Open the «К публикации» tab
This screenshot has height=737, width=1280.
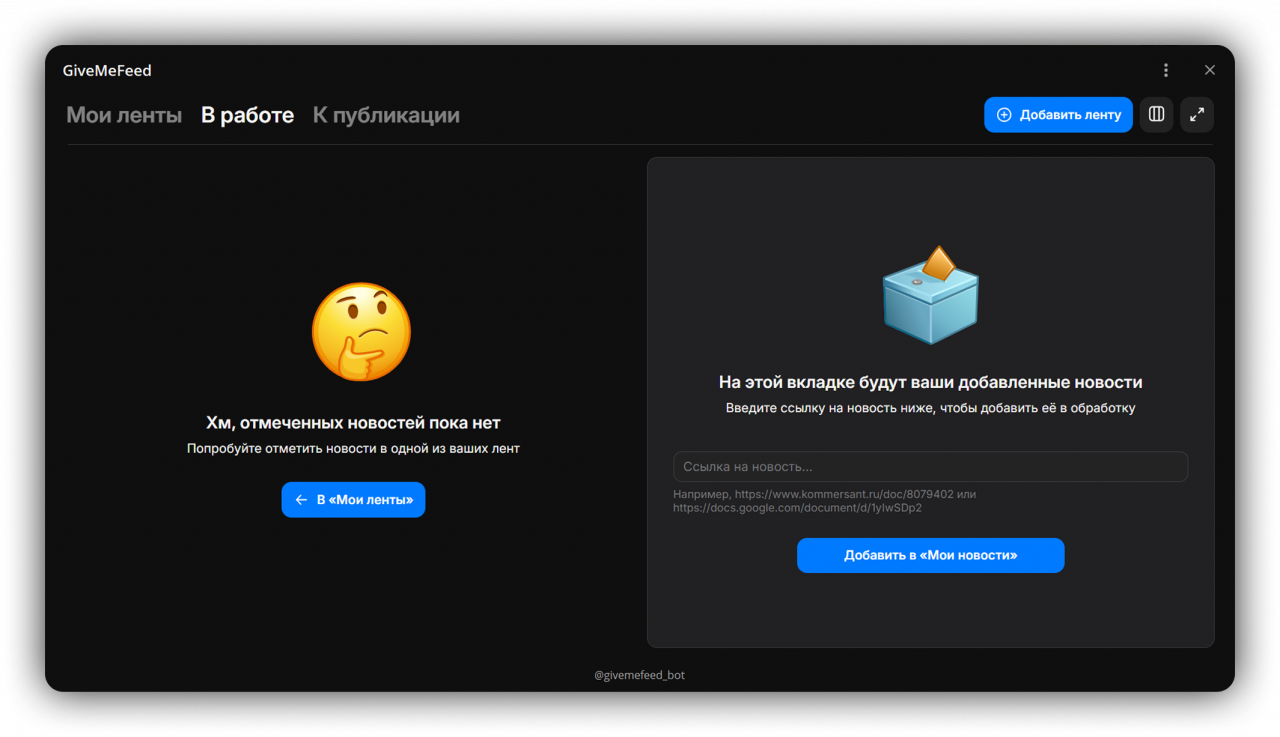[386, 115]
